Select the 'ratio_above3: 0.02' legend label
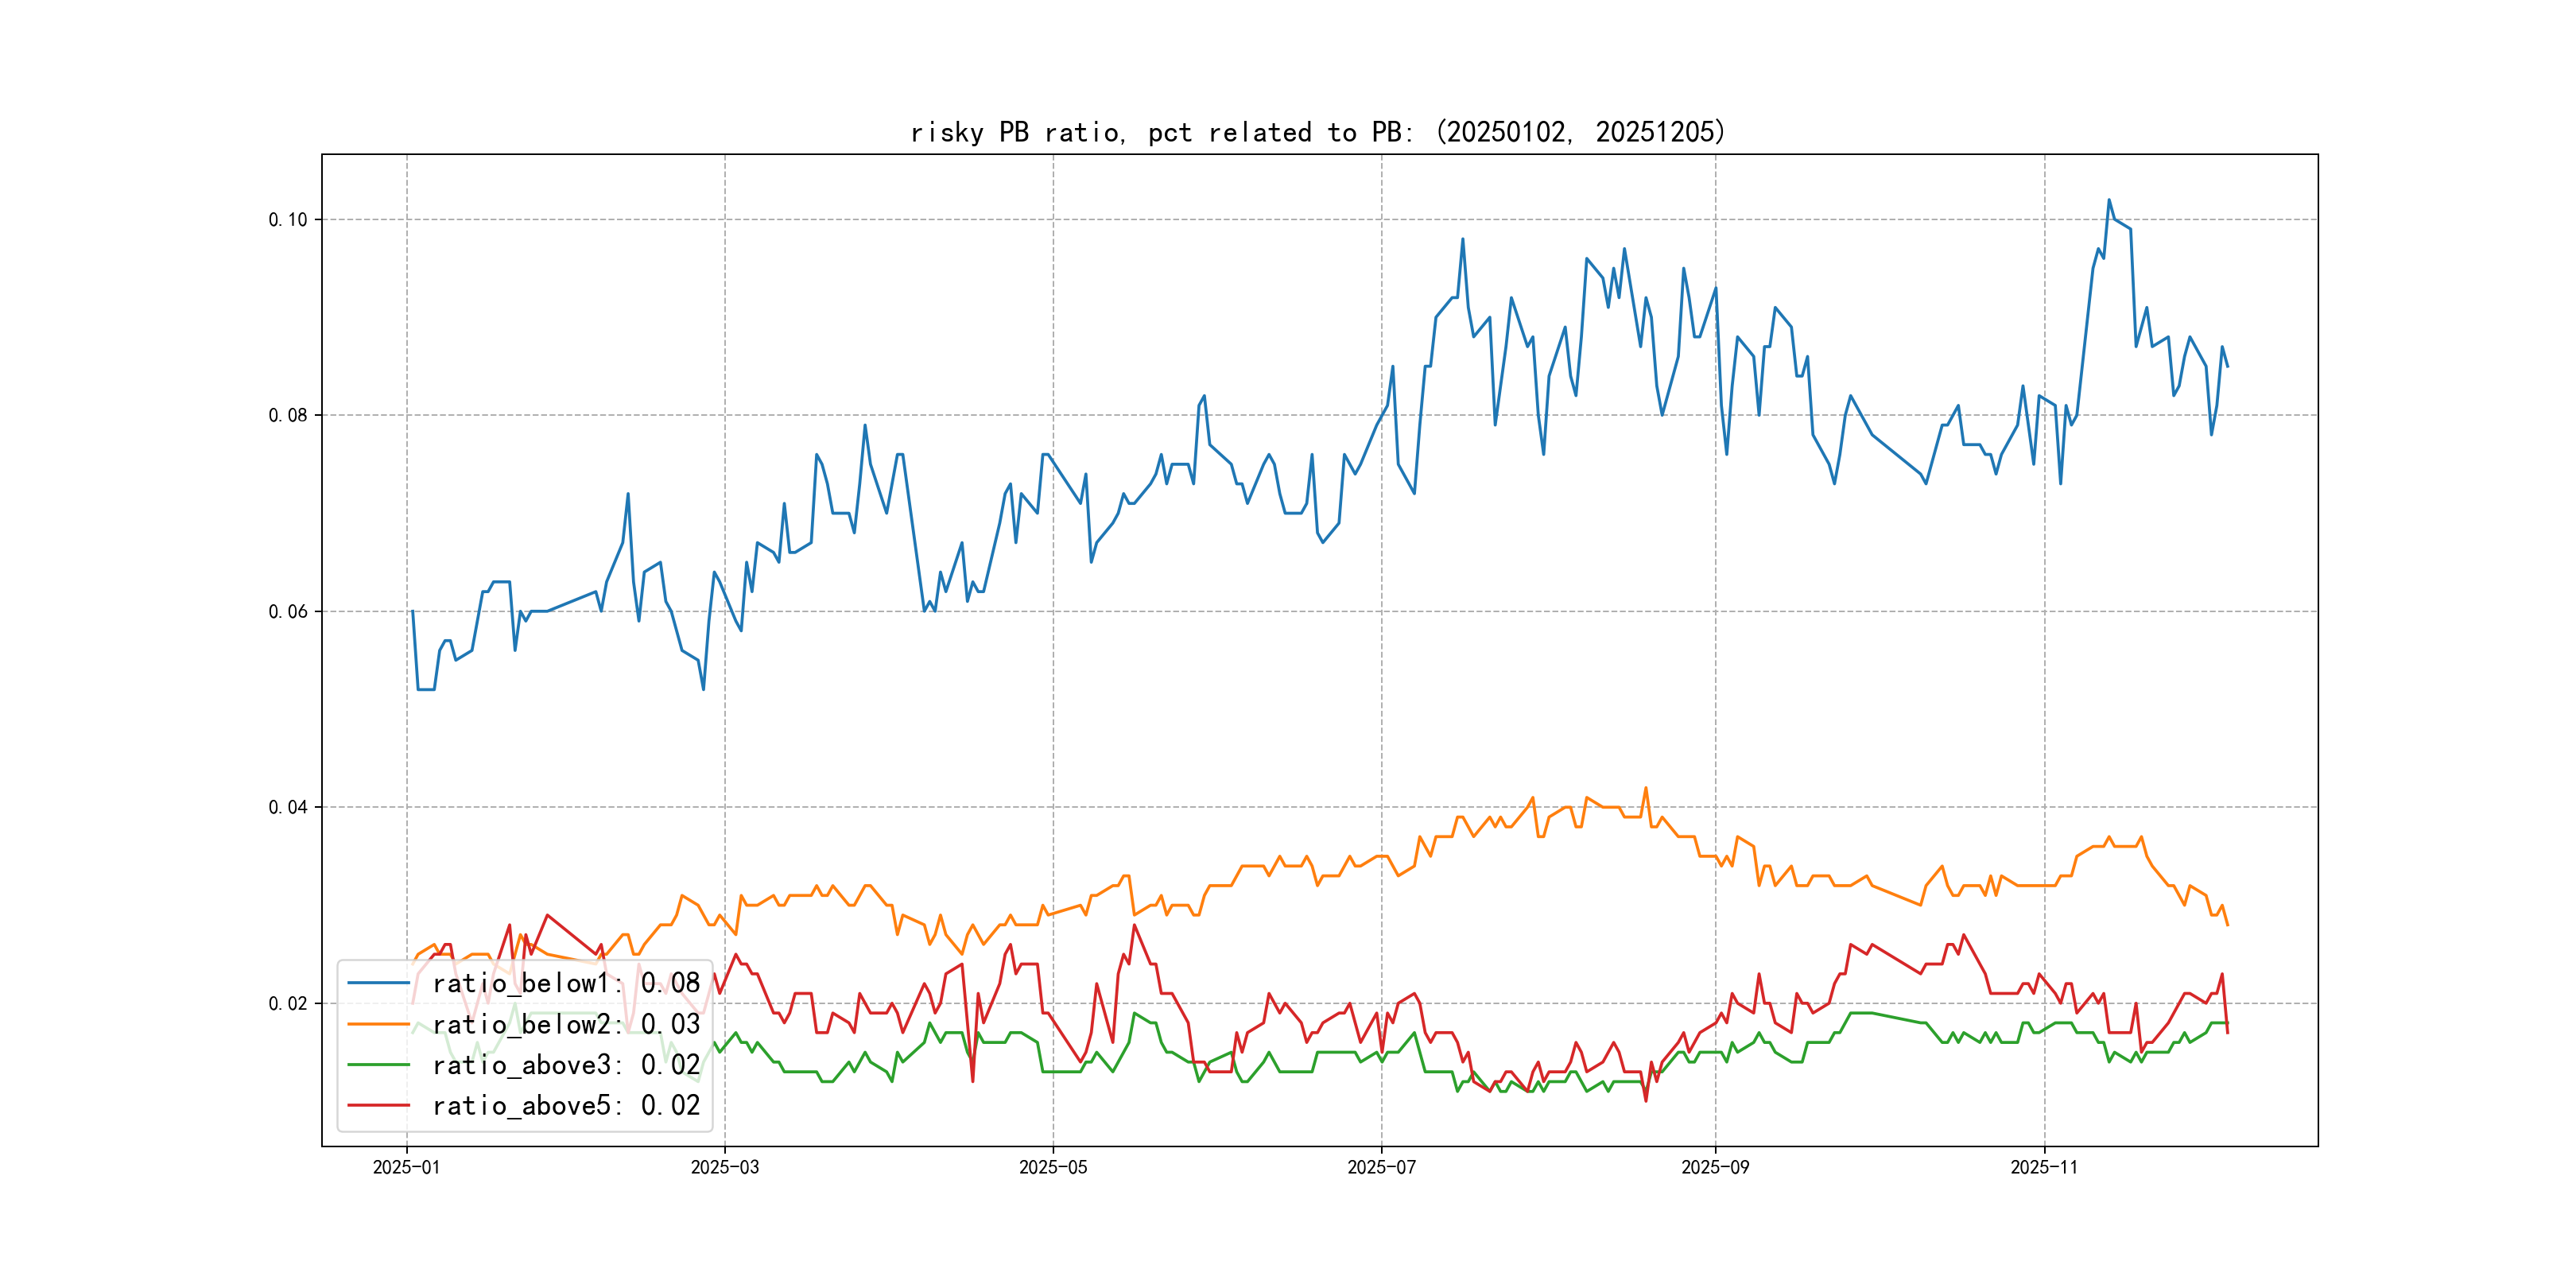Viewport: 2576px width, 1288px height. click(x=565, y=1065)
